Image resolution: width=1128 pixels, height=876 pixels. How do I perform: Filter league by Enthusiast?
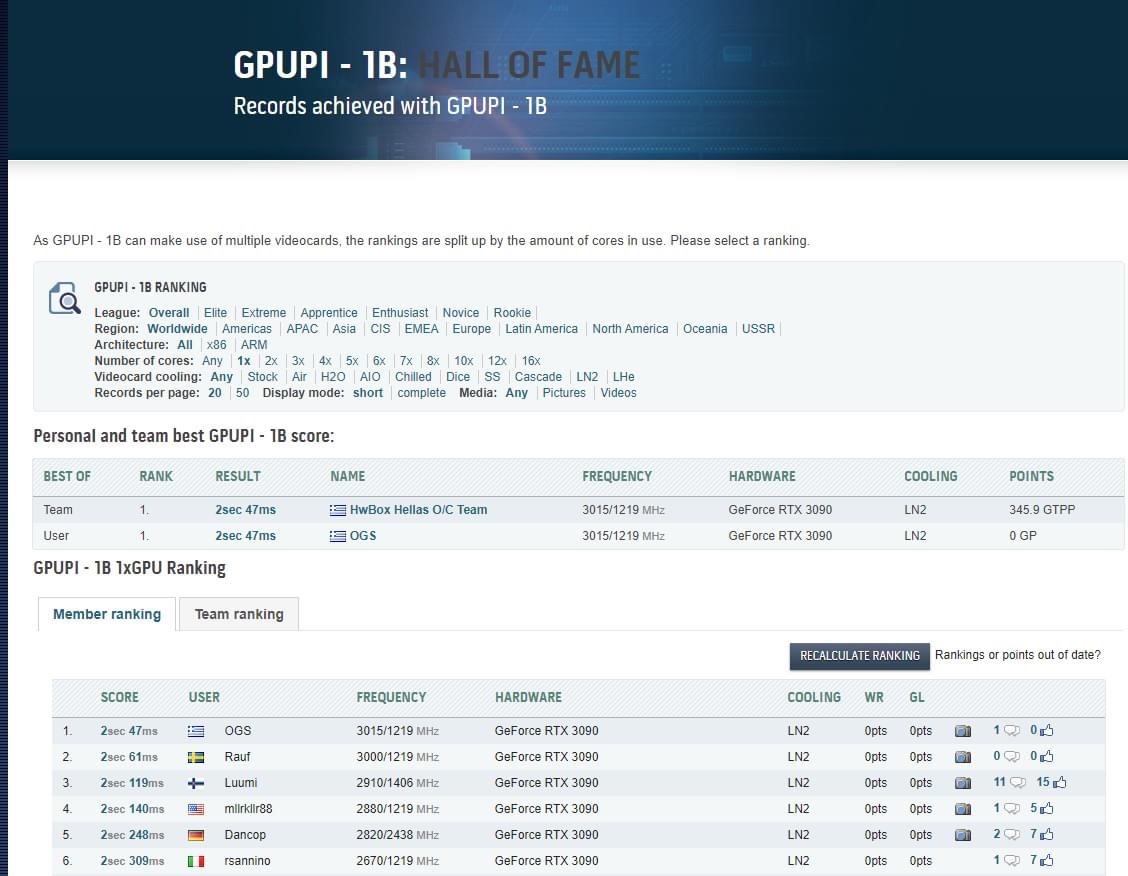(x=400, y=313)
